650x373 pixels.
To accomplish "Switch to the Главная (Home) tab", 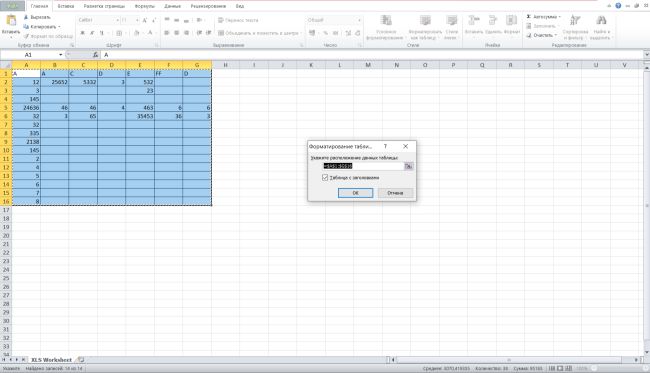I will click(39, 6).
